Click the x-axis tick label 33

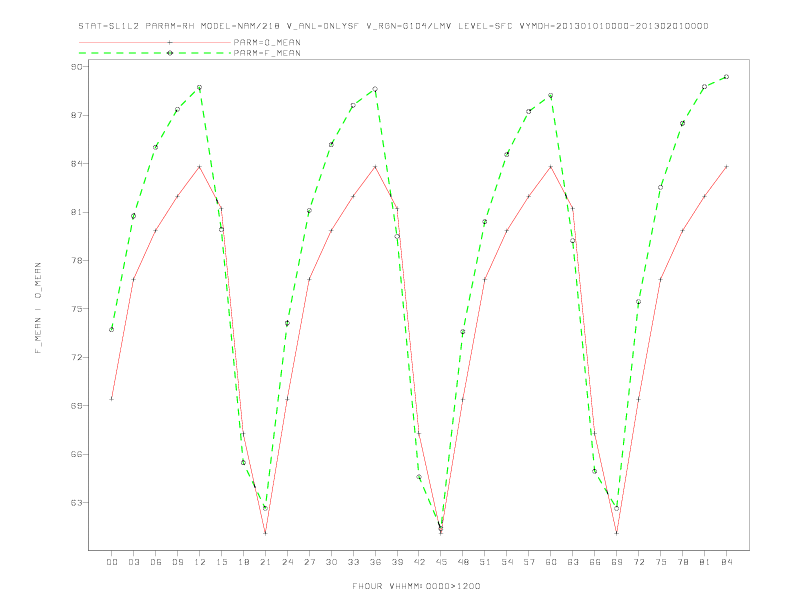(353, 562)
